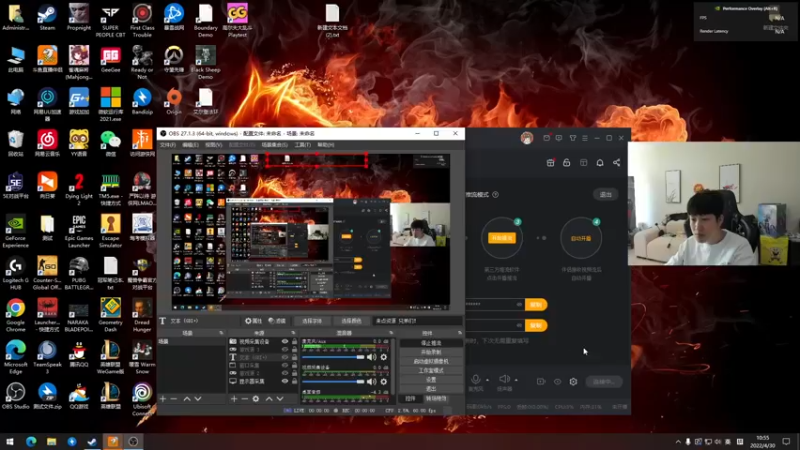Click Windows Start button on taskbar
Screen dimensions: 800x450
10,442
